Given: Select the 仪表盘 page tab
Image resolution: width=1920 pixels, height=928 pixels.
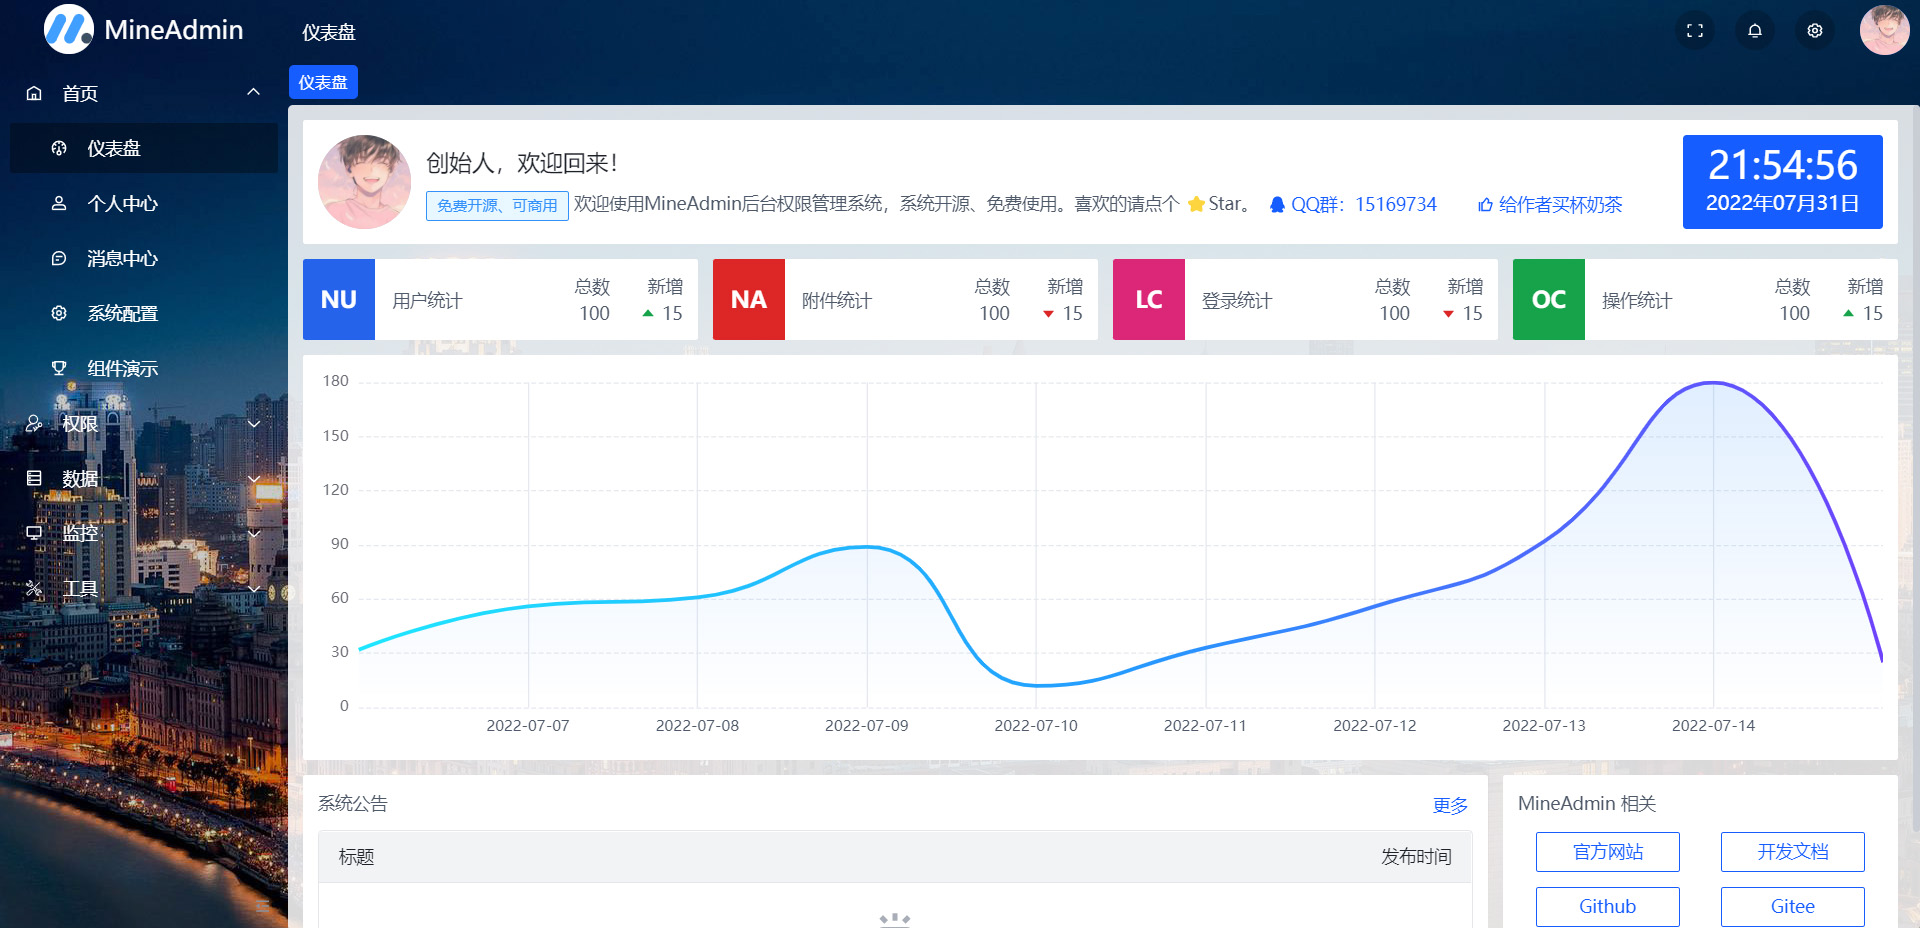Looking at the screenshot, I should click(323, 82).
